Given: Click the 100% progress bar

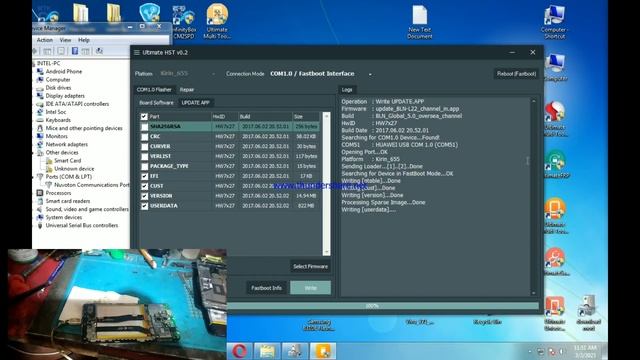Looking at the screenshot, I should pyautogui.click(x=383, y=306).
